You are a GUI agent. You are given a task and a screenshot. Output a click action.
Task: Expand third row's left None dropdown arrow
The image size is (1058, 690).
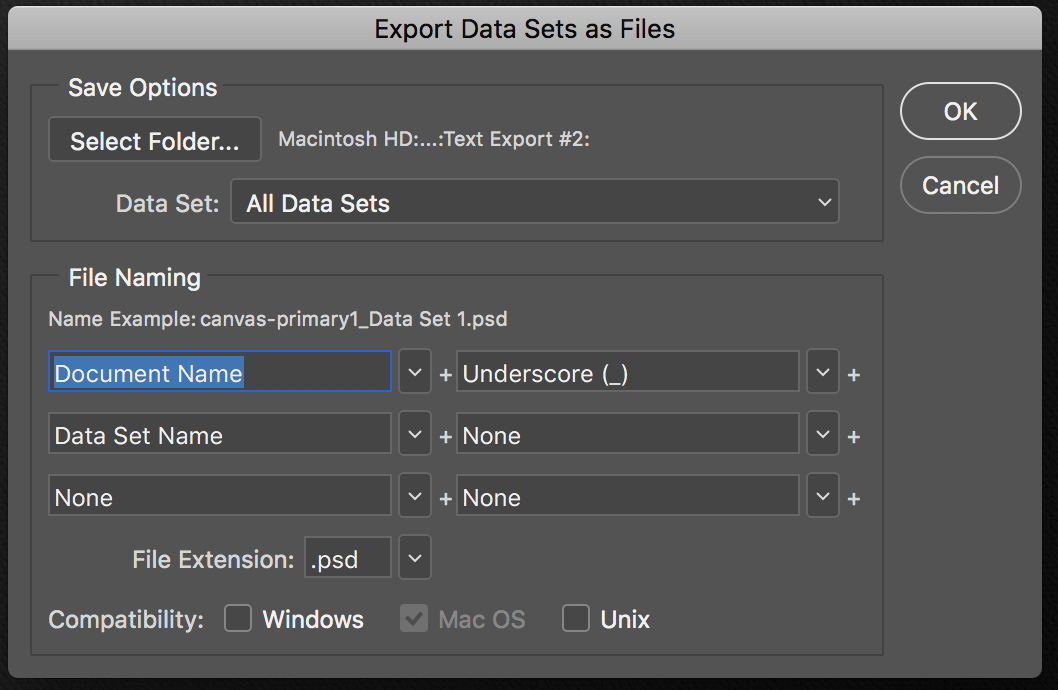tap(415, 497)
